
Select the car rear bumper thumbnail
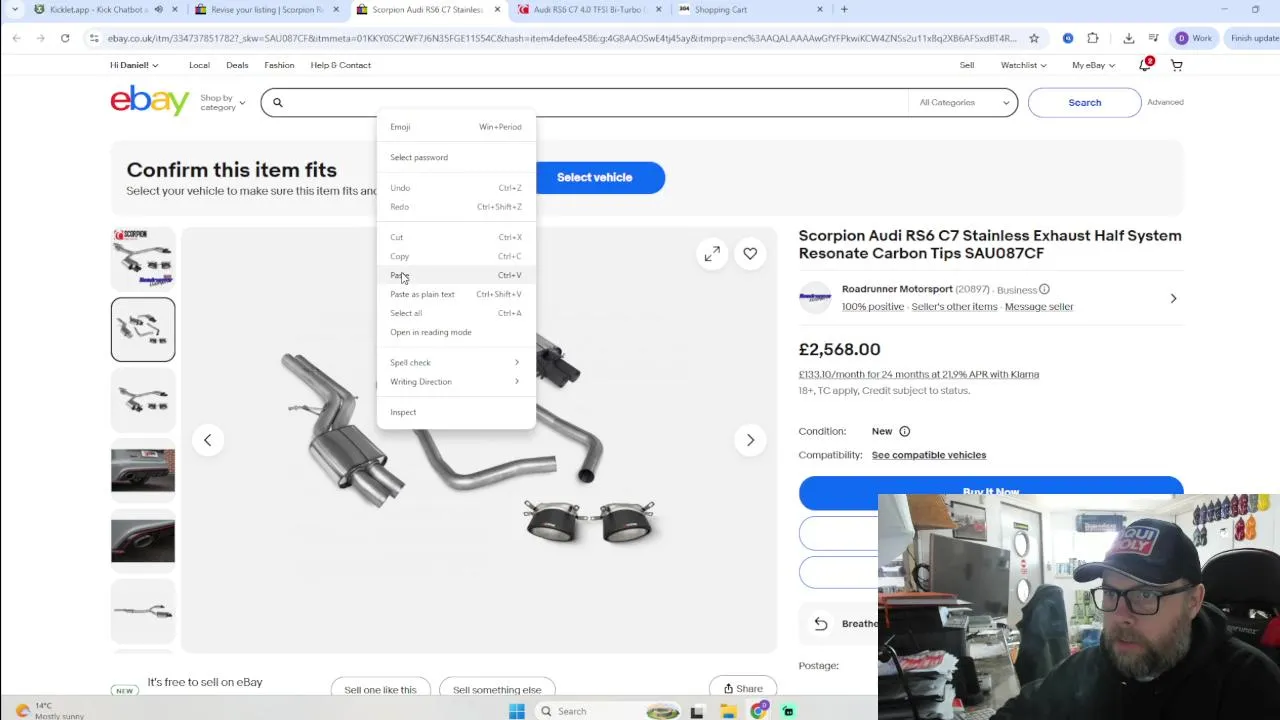(143, 470)
